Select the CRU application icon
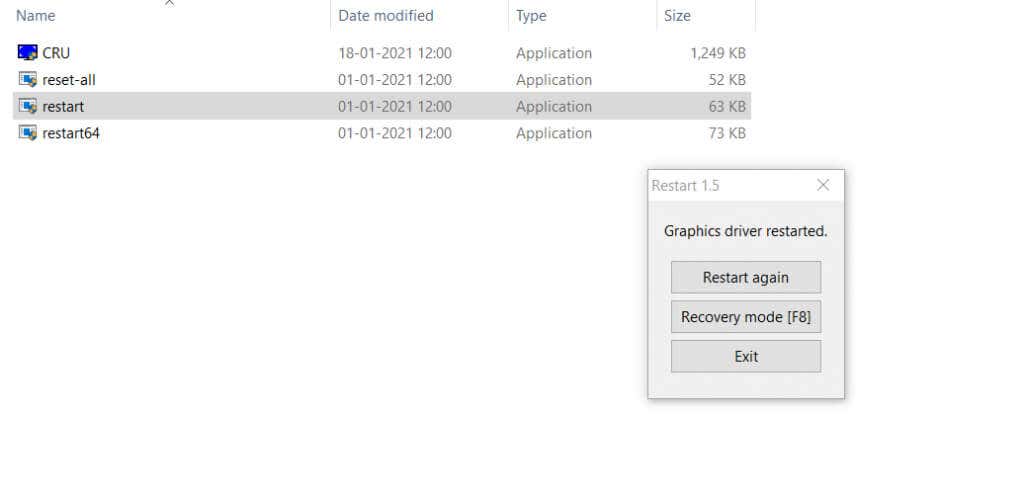Screen dimensions: 1024x500 coord(27,53)
